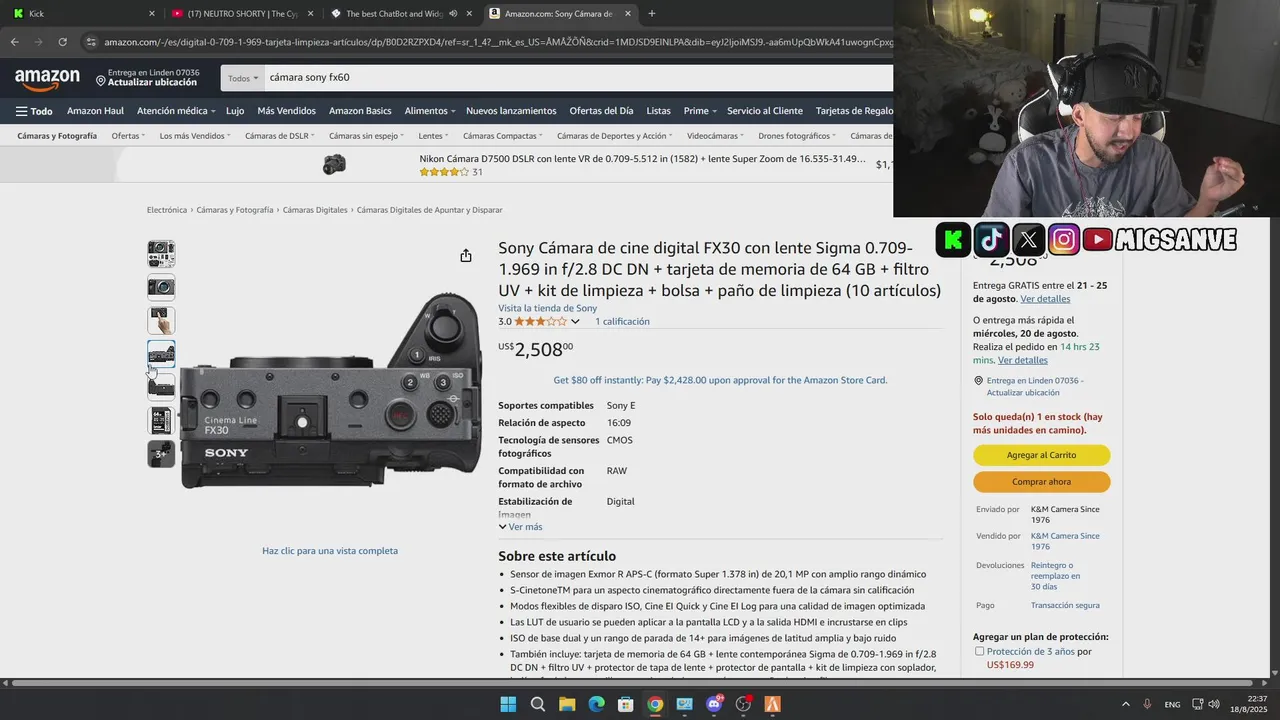1280x720 pixels.
Task: Open File Explorer from taskbar
Action: (x=567, y=704)
